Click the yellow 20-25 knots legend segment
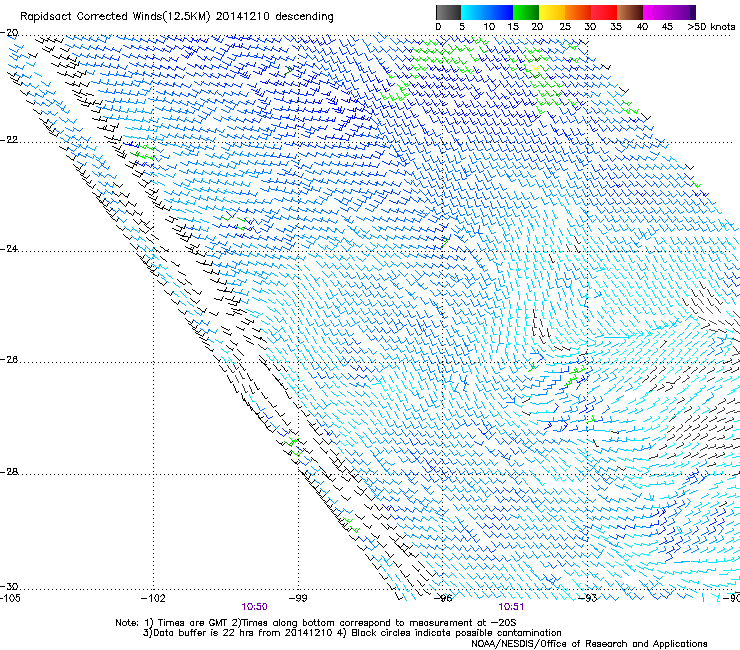The image size is (740, 650). [552, 12]
